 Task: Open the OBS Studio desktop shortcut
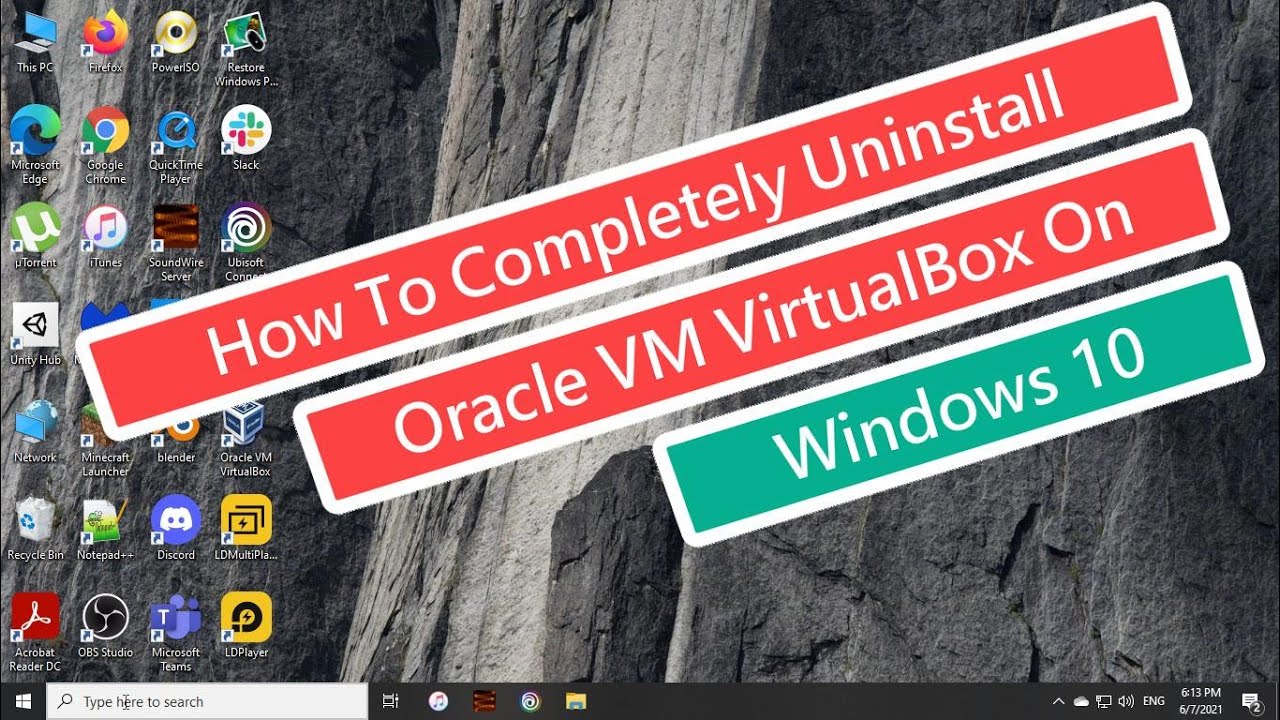click(105, 626)
